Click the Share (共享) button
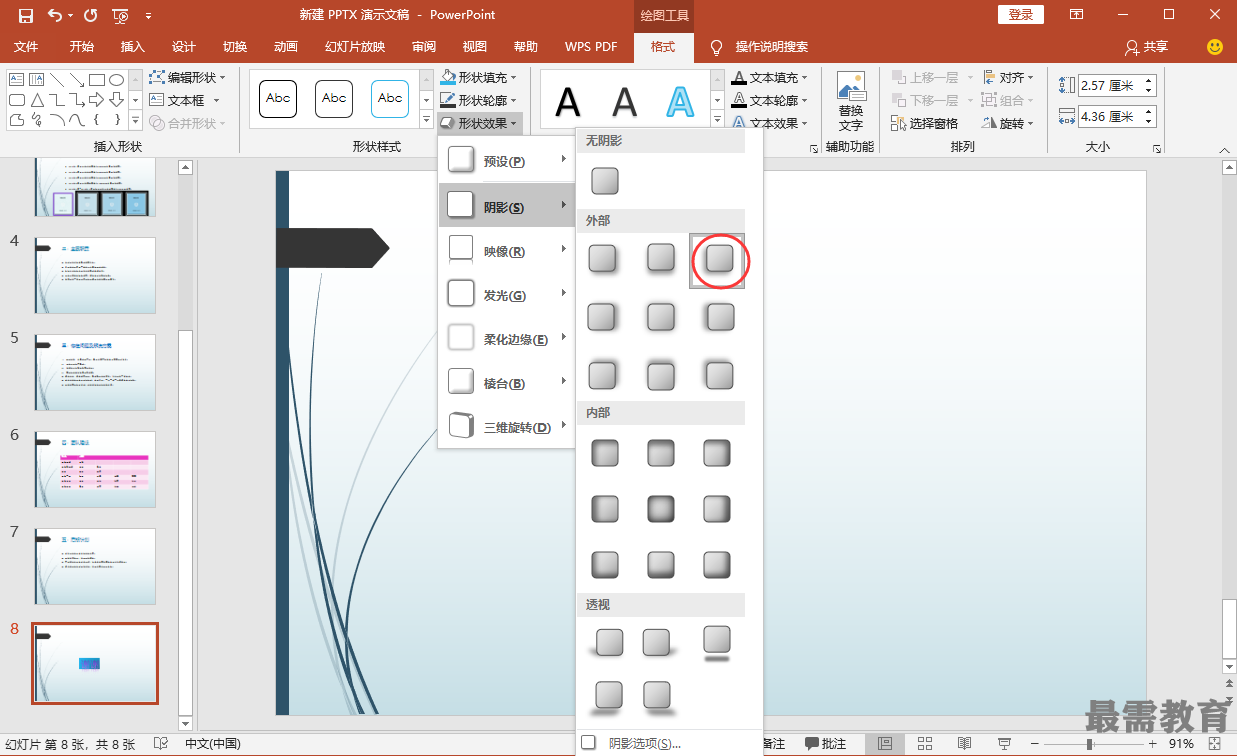 click(1147, 47)
